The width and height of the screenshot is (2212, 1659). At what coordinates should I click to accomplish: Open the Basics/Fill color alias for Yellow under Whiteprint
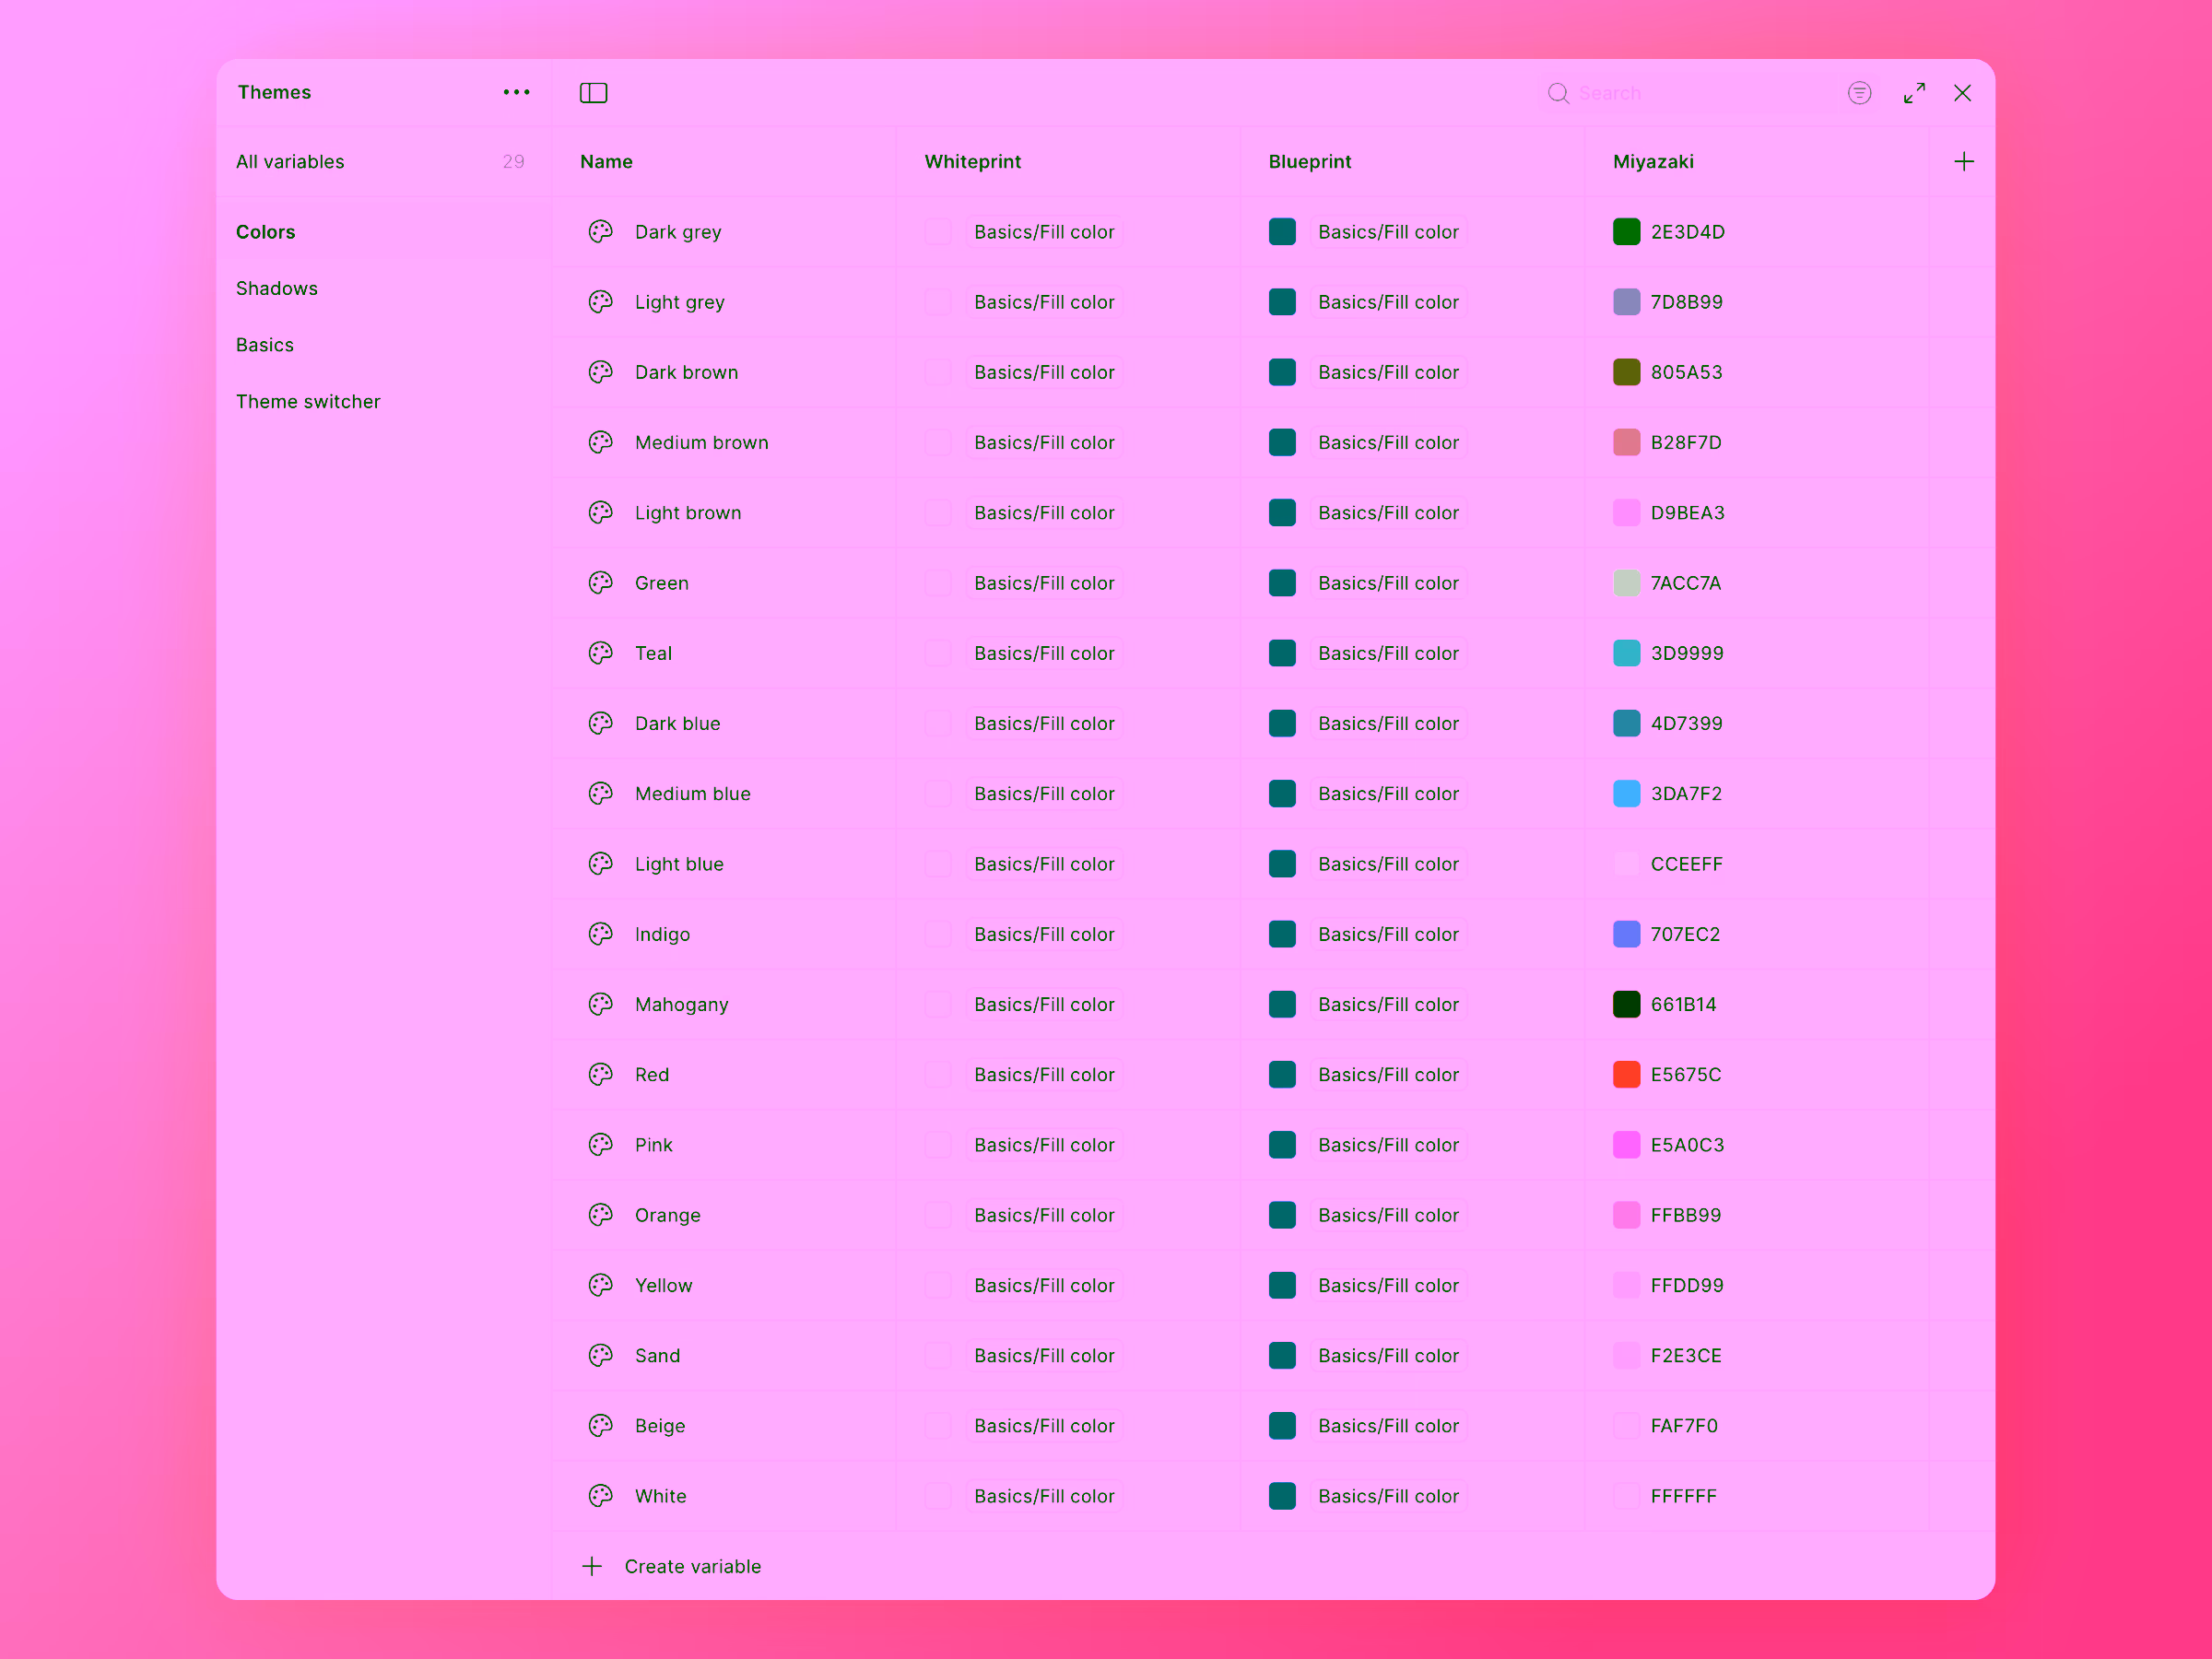click(x=1044, y=1285)
